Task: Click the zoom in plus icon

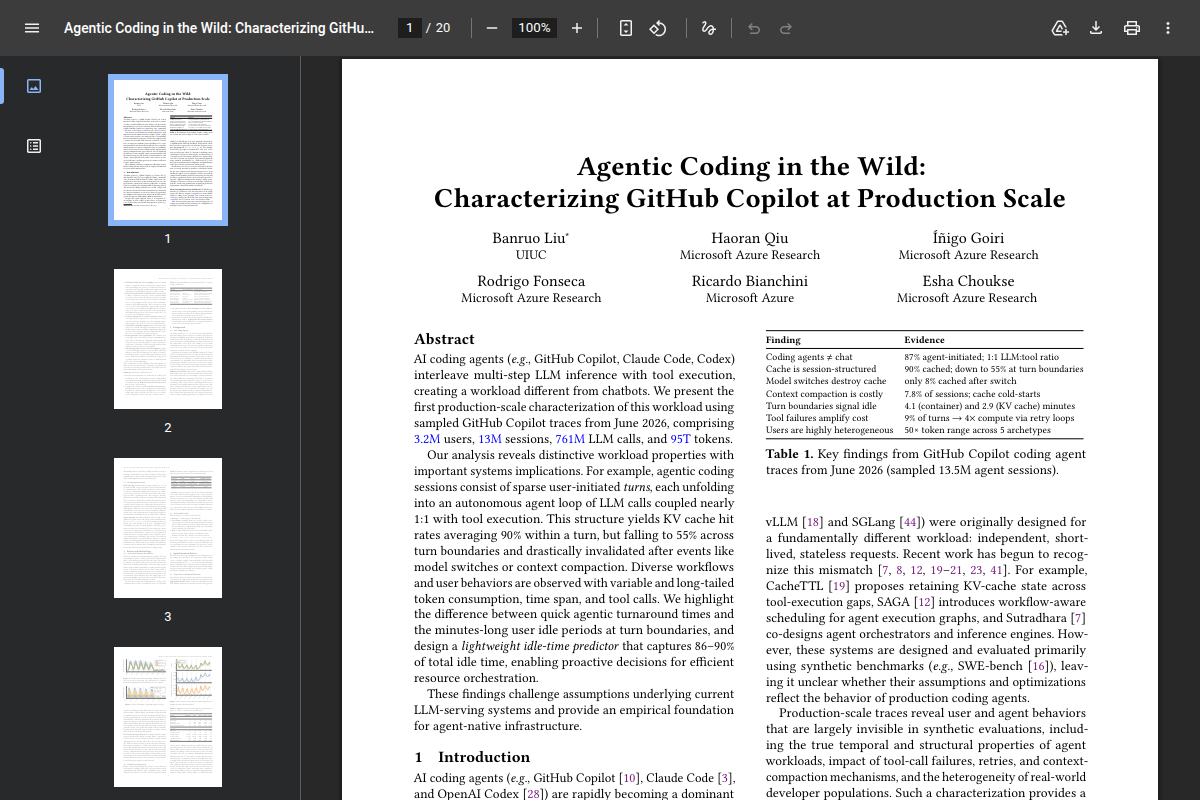Action: [577, 28]
